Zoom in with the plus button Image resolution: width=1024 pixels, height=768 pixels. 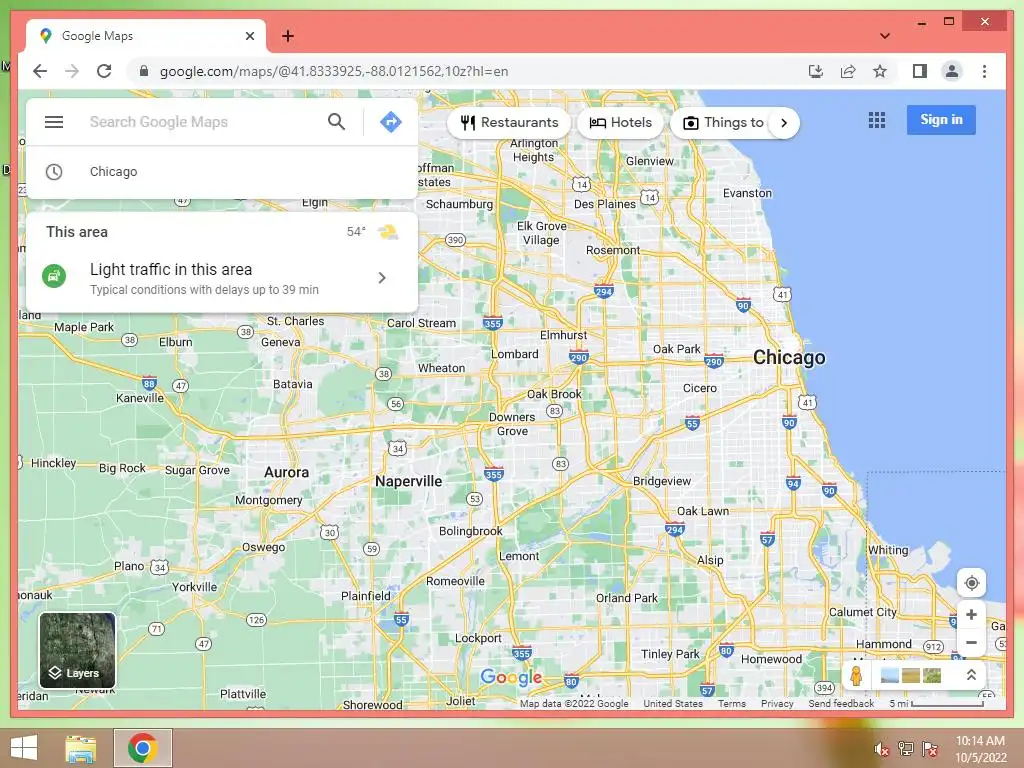tap(971, 615)
